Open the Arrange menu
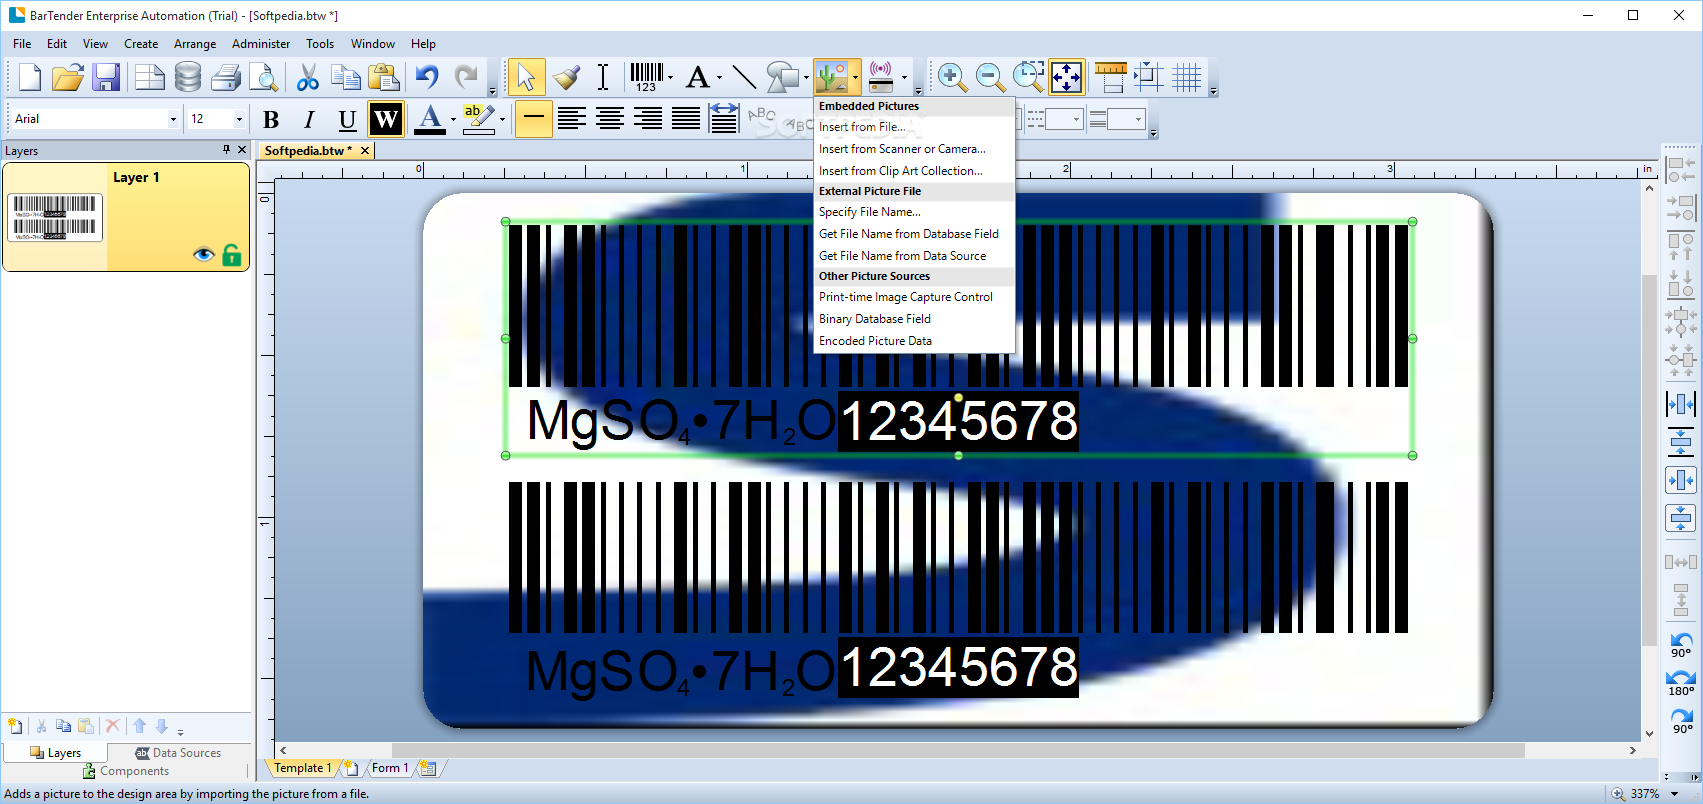This screenshot has height=804, width=1703. pyautogui.click(x=195, y=44)
